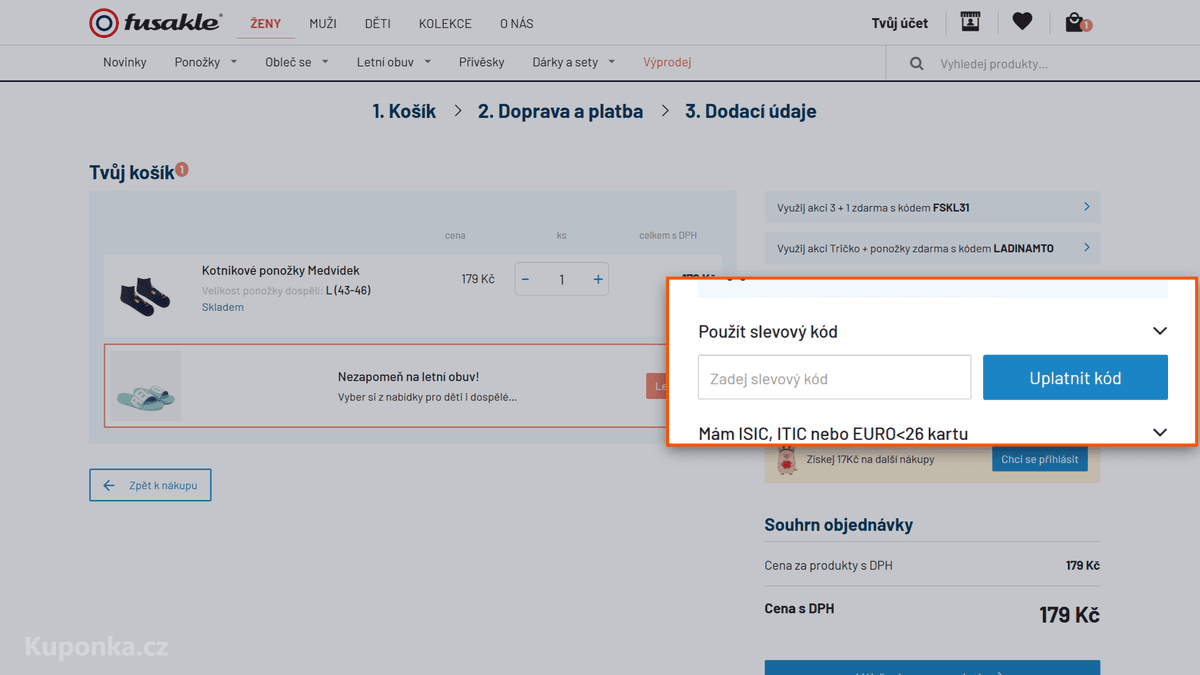Open the Ženy tab
1200x675 pixels.
[x=266, y=23]
